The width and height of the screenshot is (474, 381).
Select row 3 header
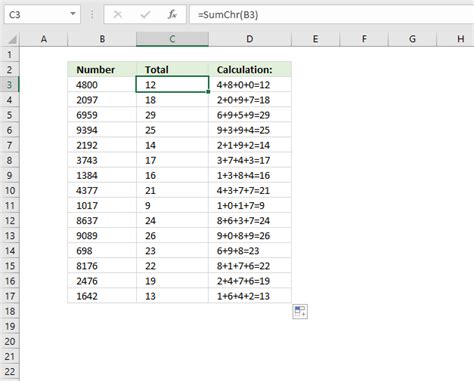tap(10, 85)
